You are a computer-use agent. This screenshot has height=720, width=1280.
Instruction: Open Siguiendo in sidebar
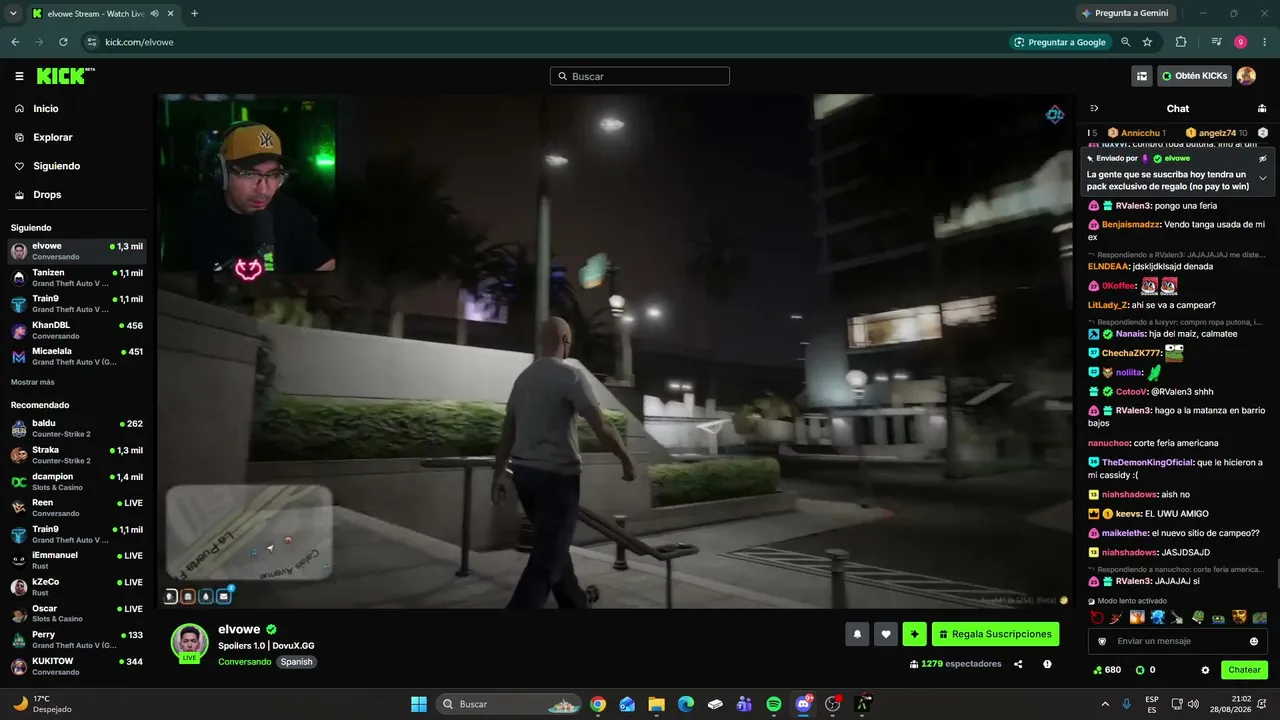77,166
